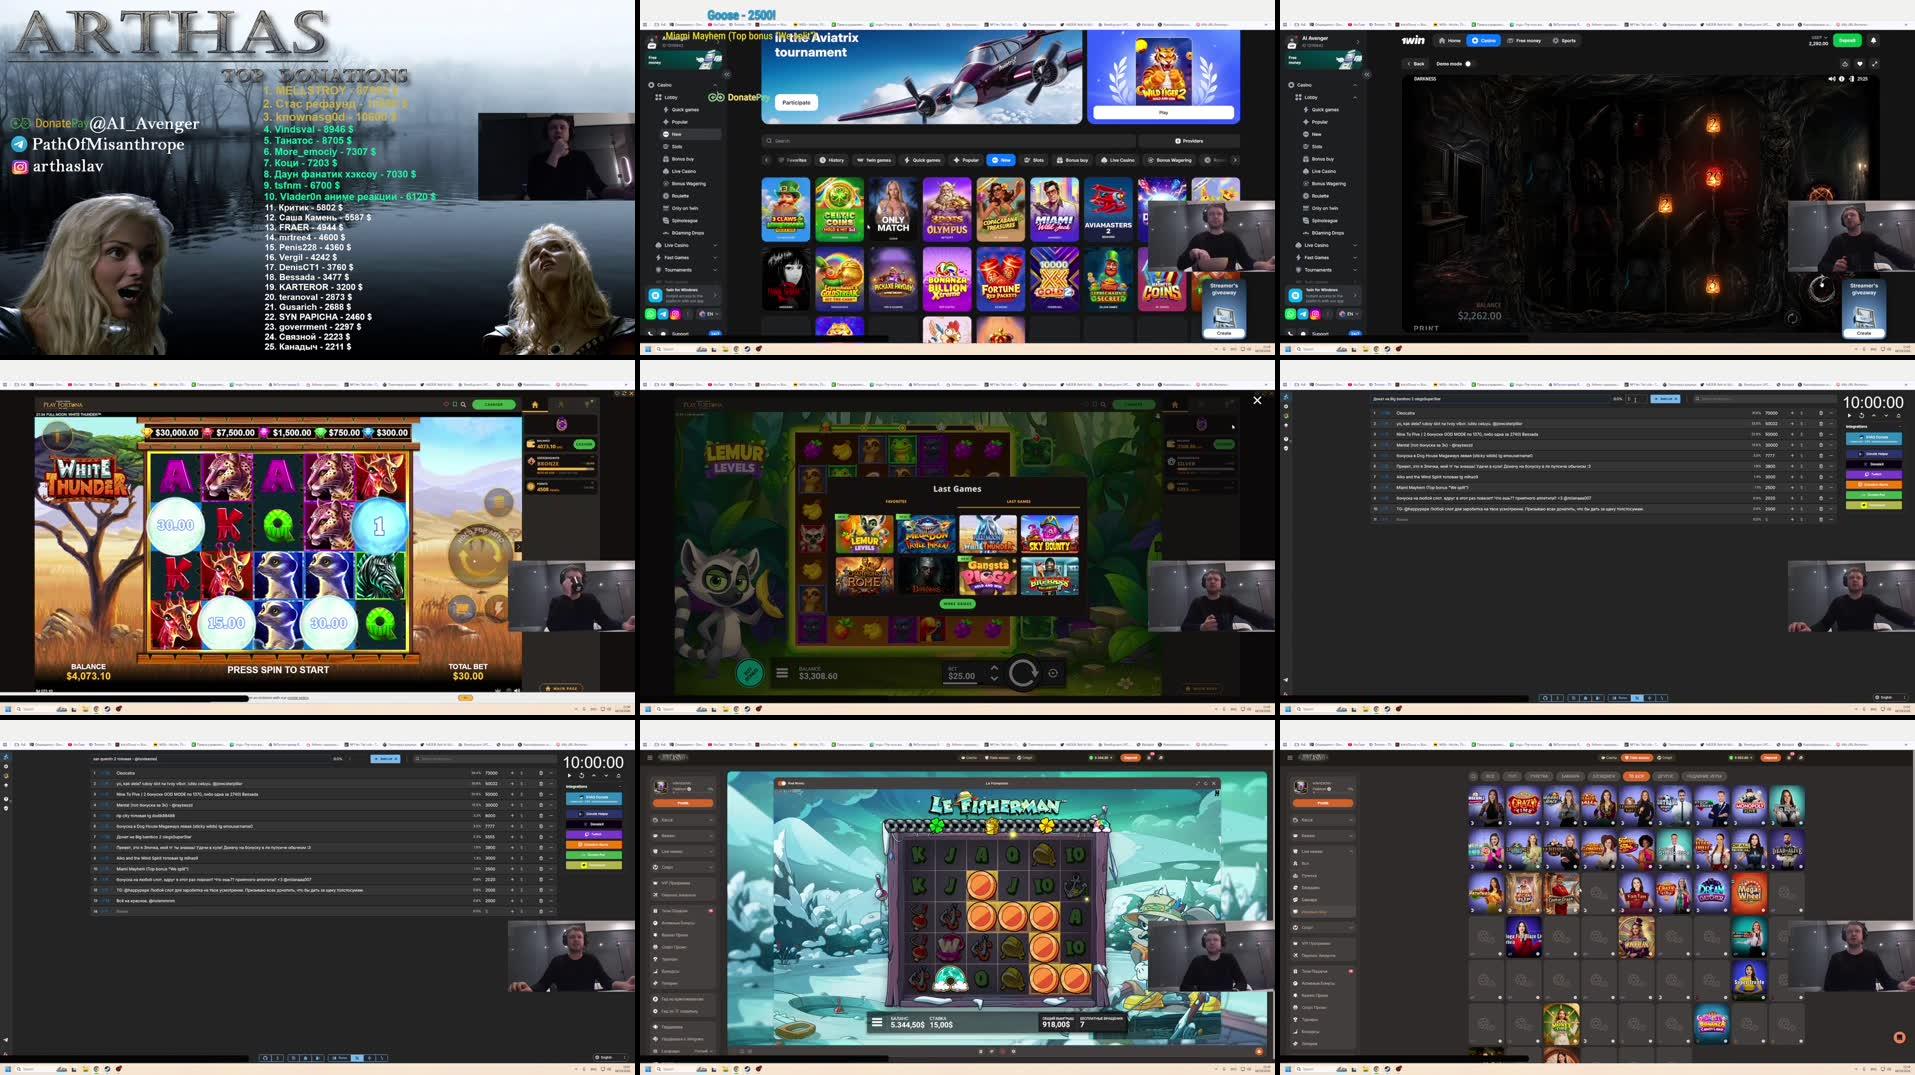Viewport: 1915px width, 1075px height.
Task: Select the Roulette section in the casino sidebar
Action: click(x=681, y=196)
